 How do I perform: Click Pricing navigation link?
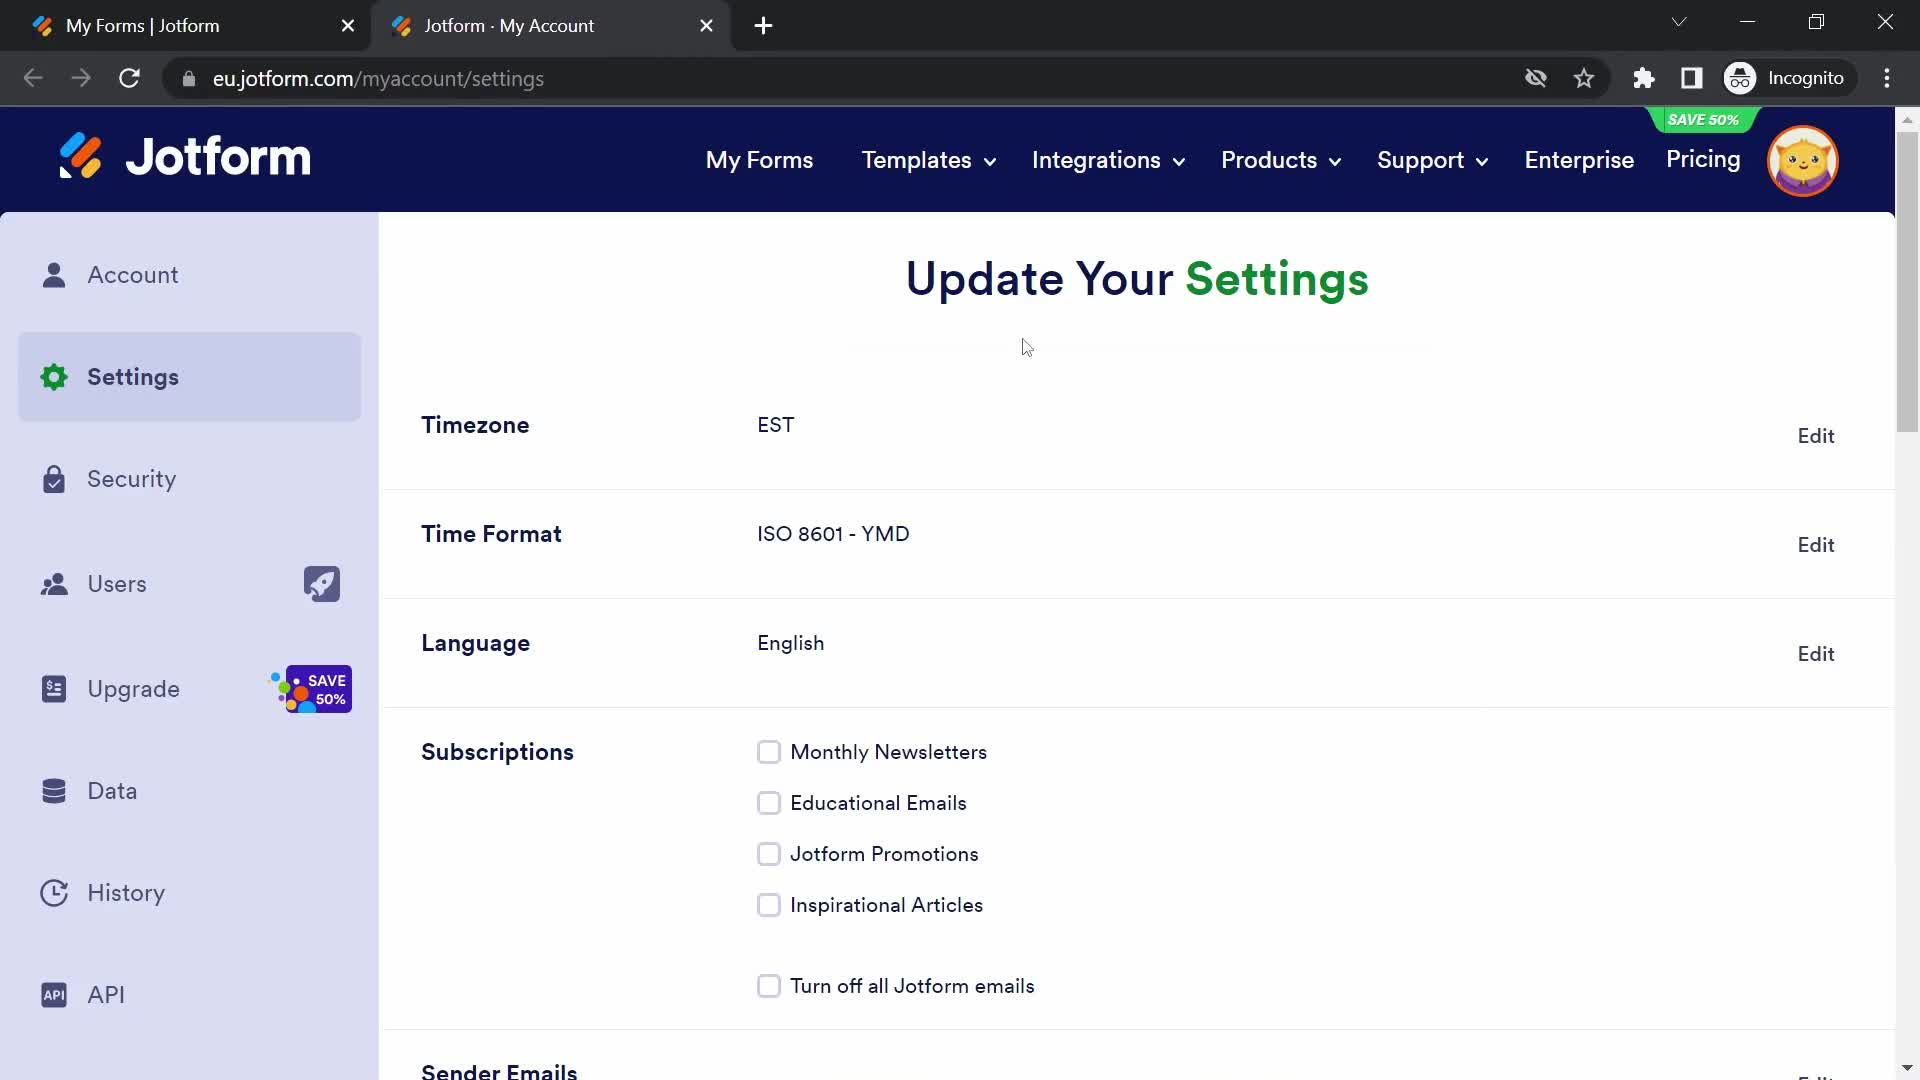point(1704,158)
